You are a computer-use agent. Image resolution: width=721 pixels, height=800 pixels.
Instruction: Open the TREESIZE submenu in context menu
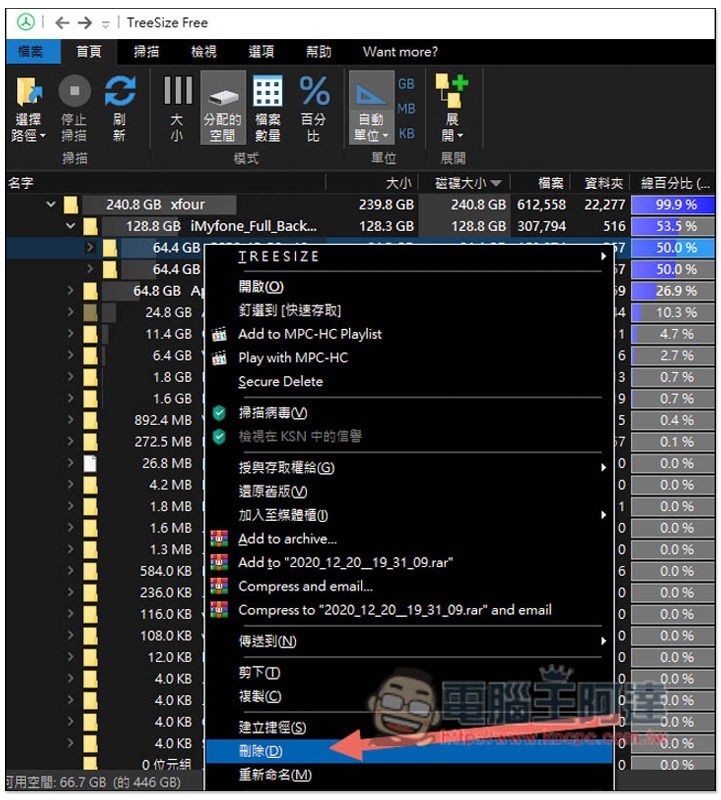[x=409, y=256]
